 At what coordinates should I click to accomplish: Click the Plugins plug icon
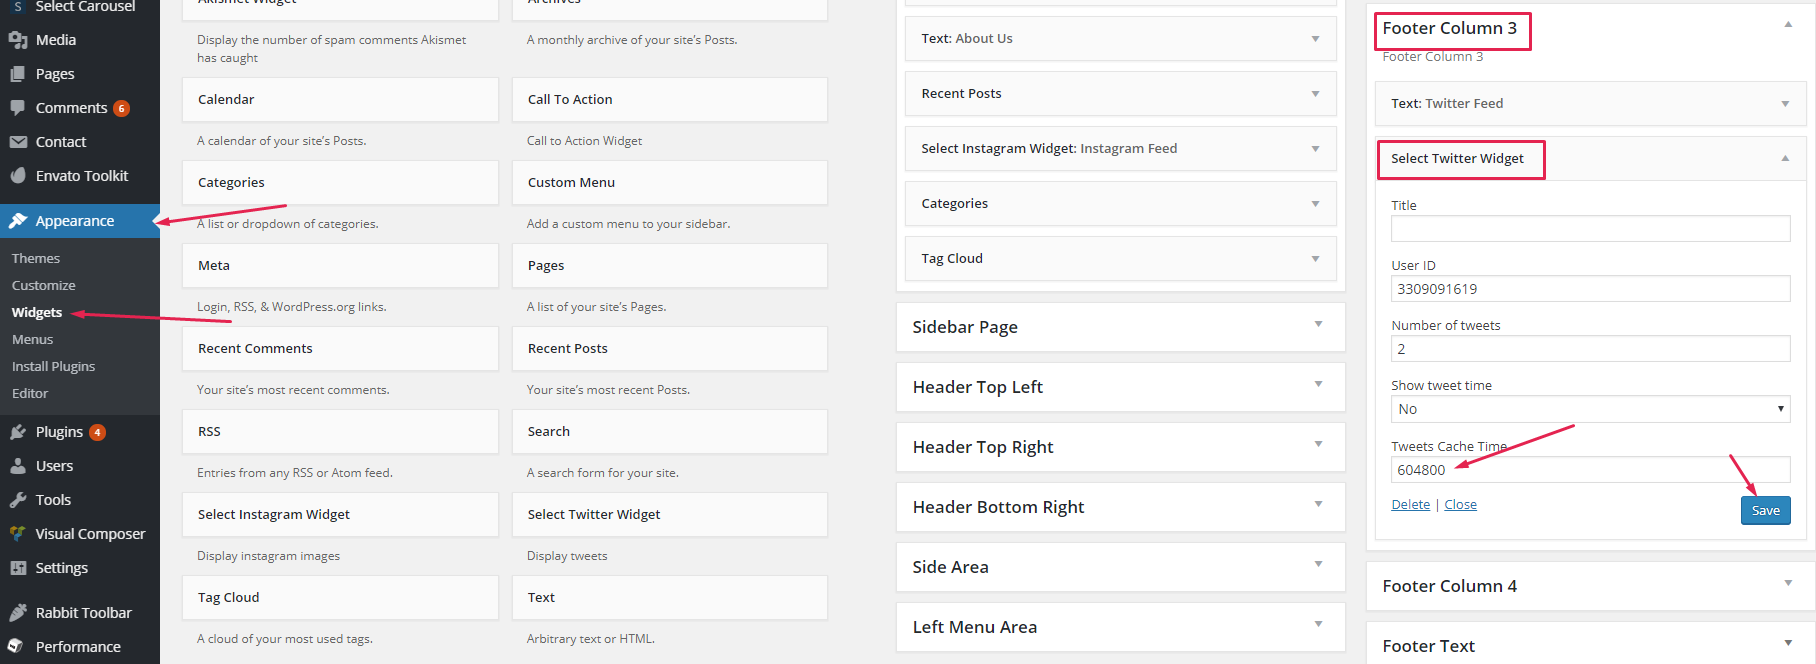click(x=18, y=432)
